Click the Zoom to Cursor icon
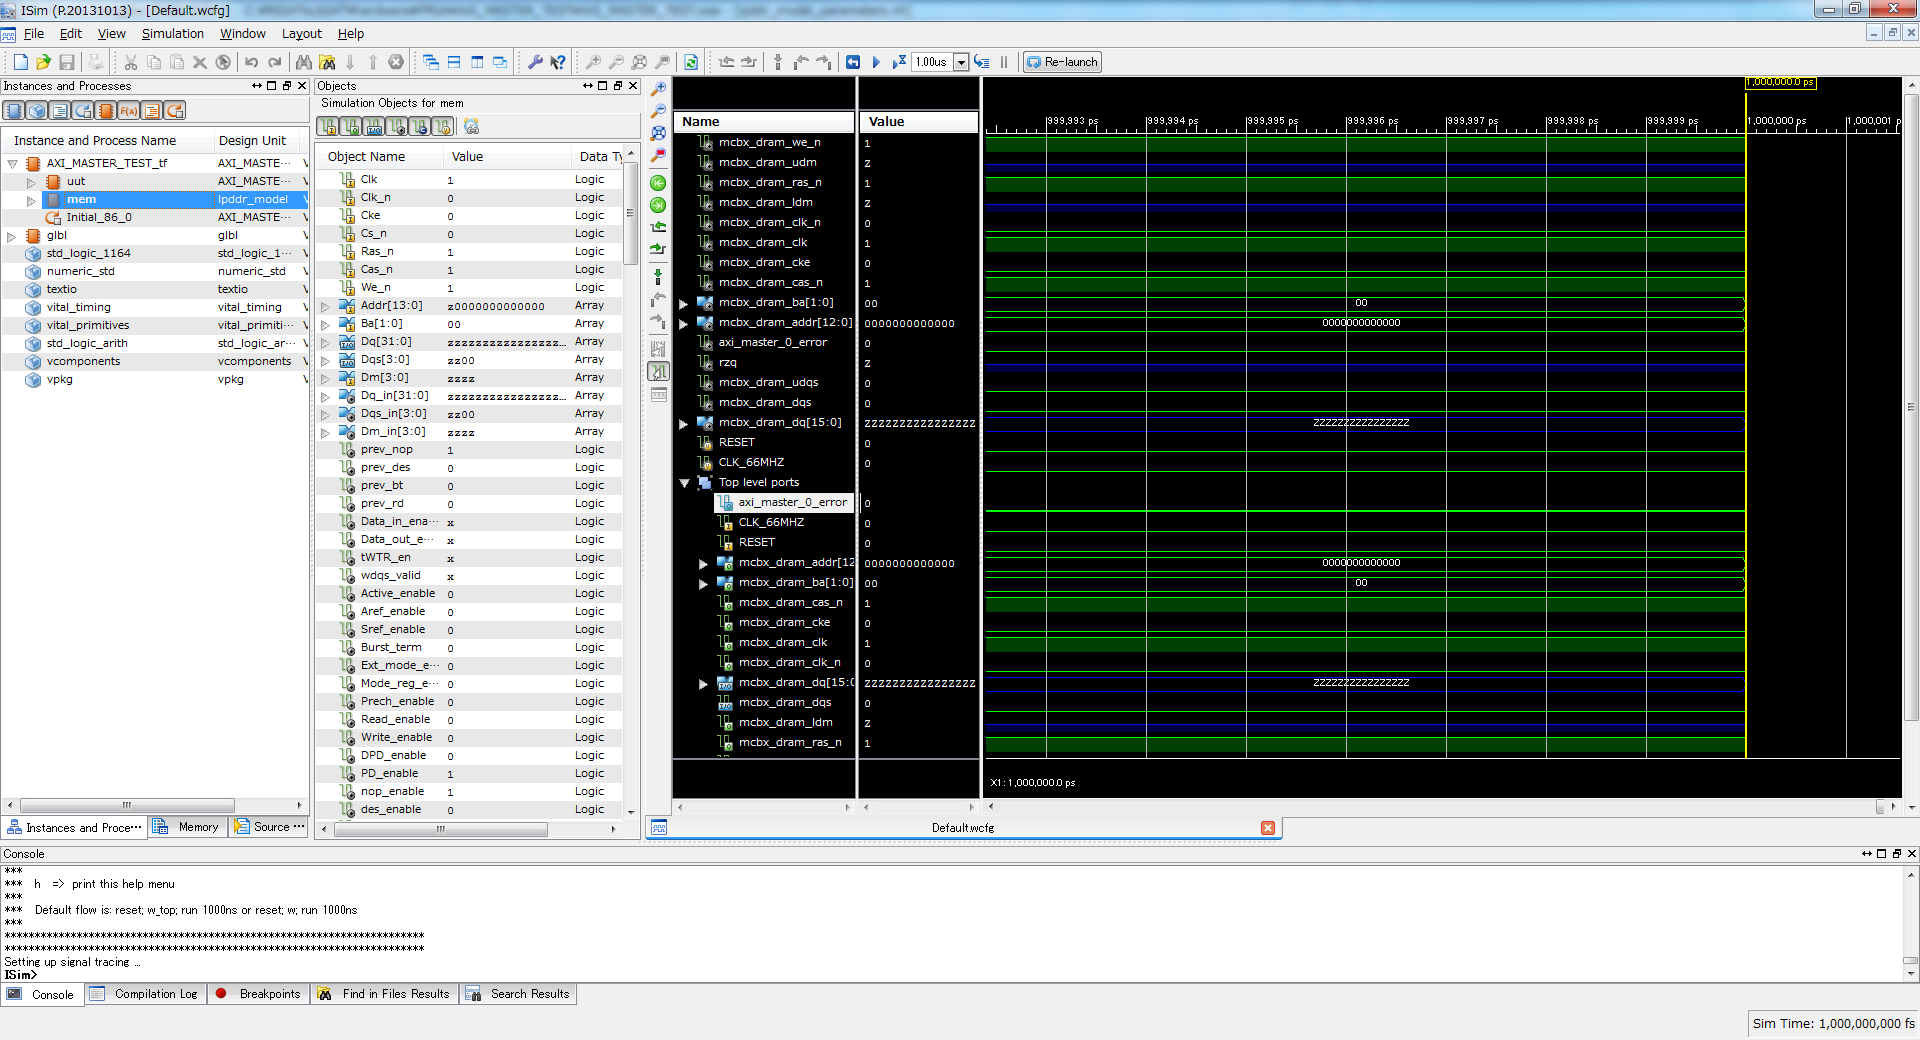The image size is (1920, 1040). 658,155
